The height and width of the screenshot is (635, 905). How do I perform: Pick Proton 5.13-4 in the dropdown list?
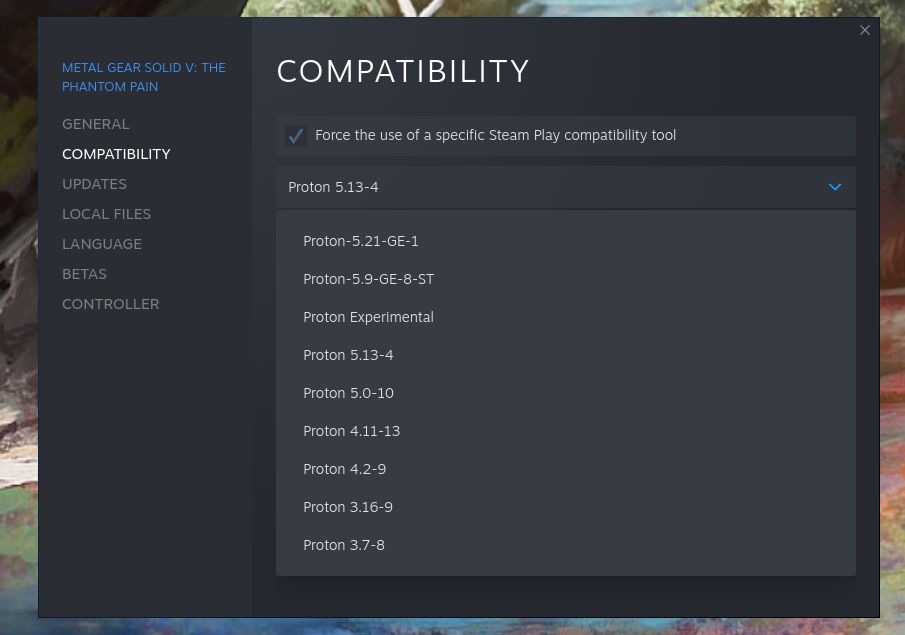[348, 355]
